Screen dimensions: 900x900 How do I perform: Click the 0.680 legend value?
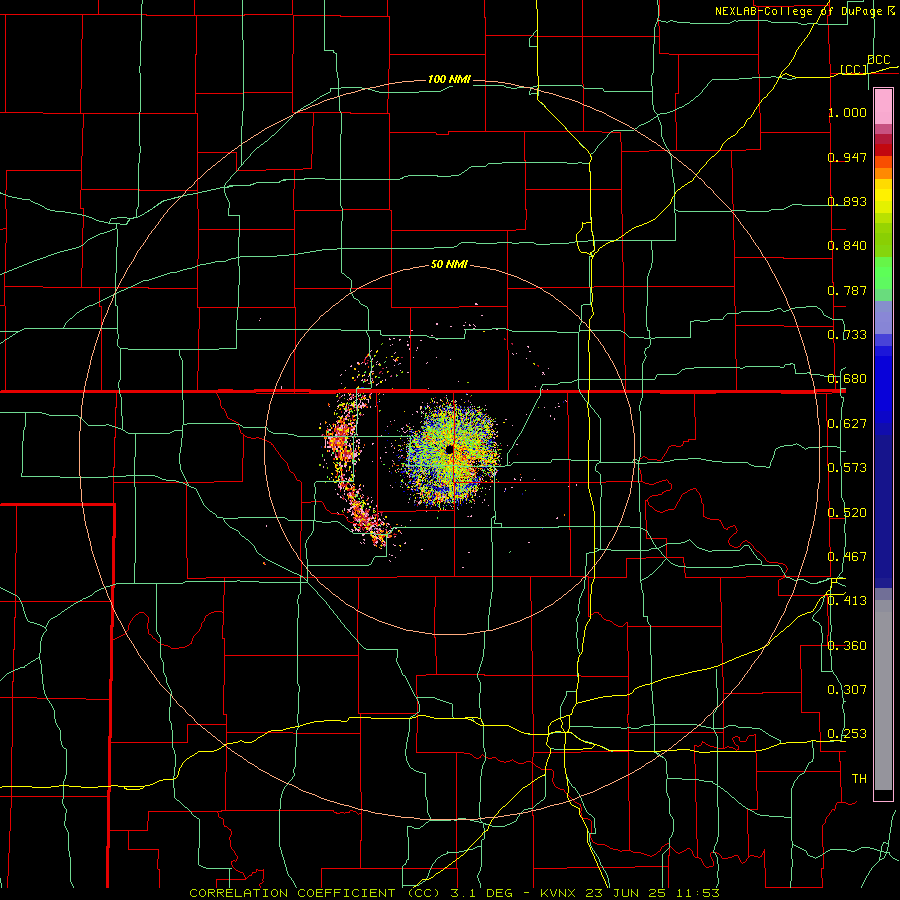pos(847,379)
